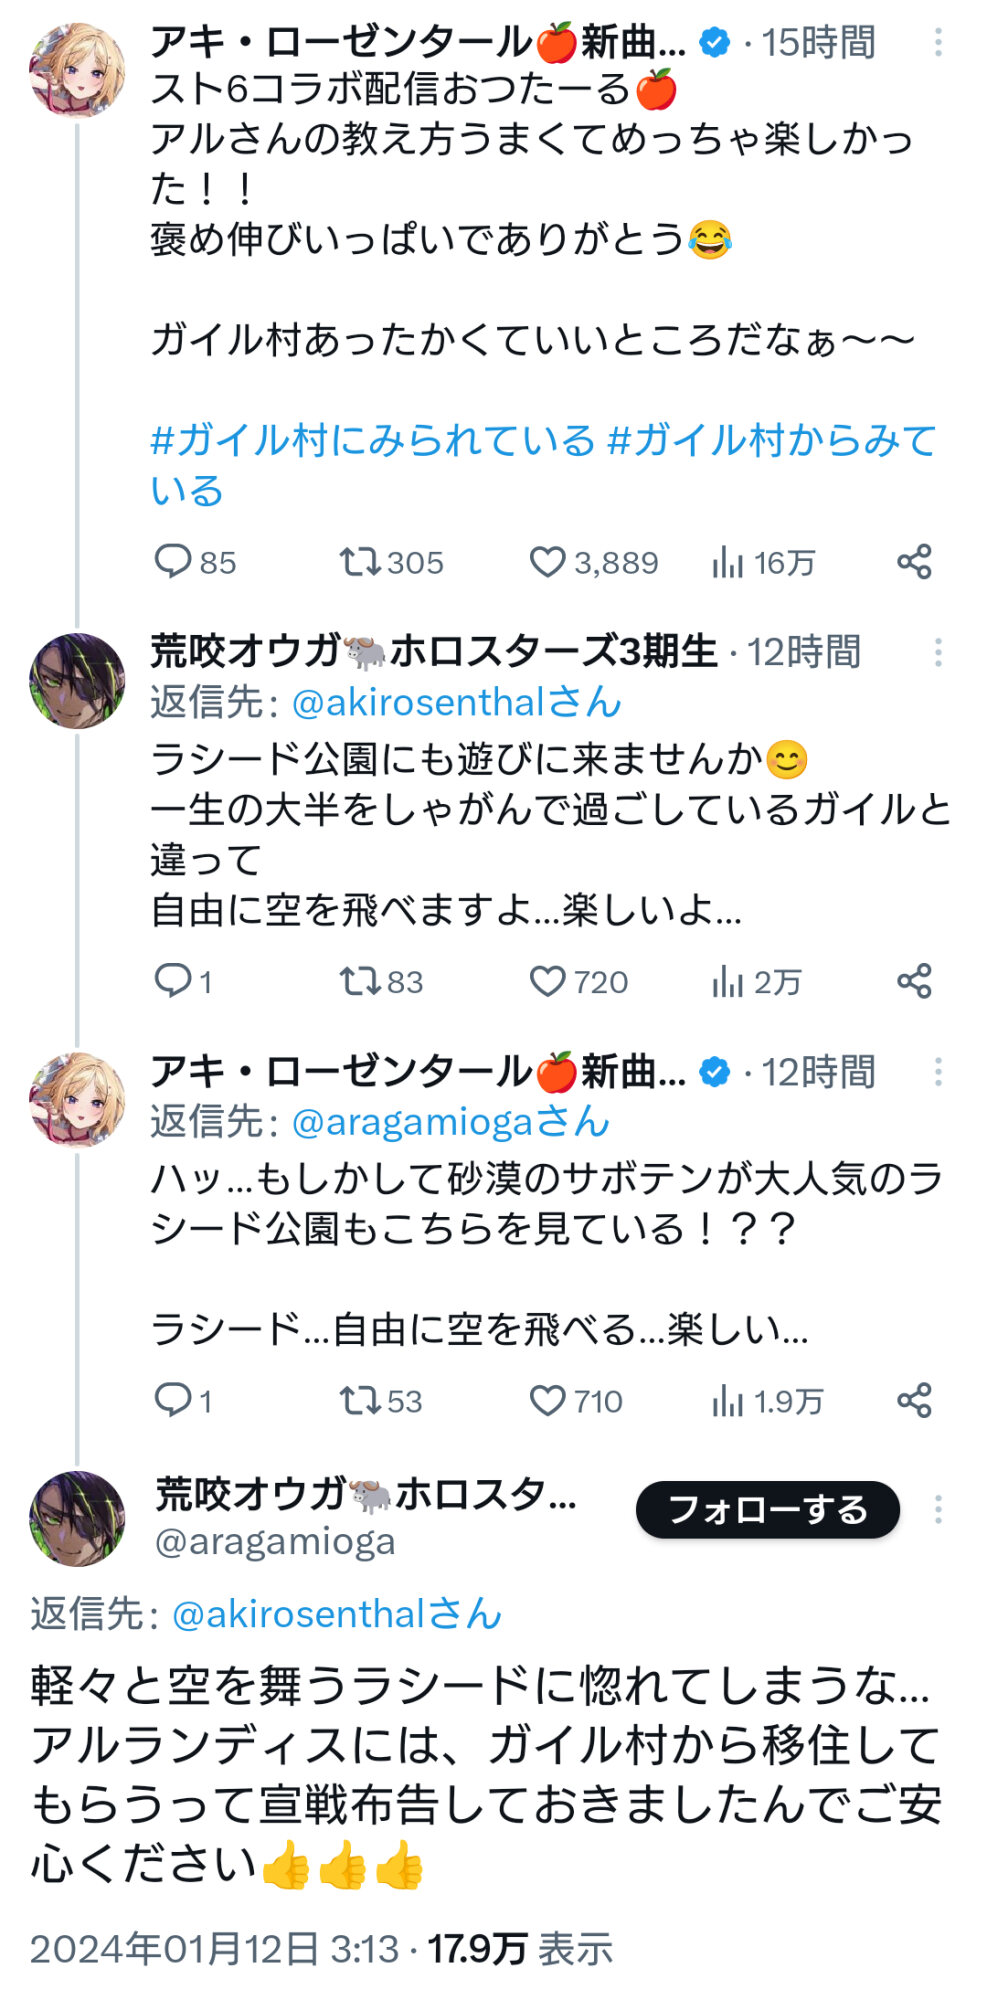The width and height of the screenshot is (987, 2000).
Task: Open @akirosenthal mention in the main tweet
Action: pos(298,1614)
